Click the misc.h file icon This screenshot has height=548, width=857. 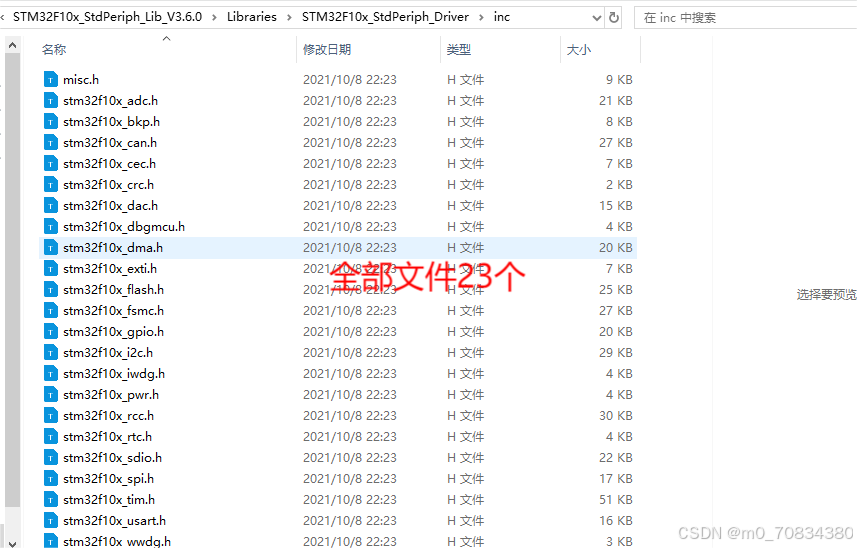50,80
